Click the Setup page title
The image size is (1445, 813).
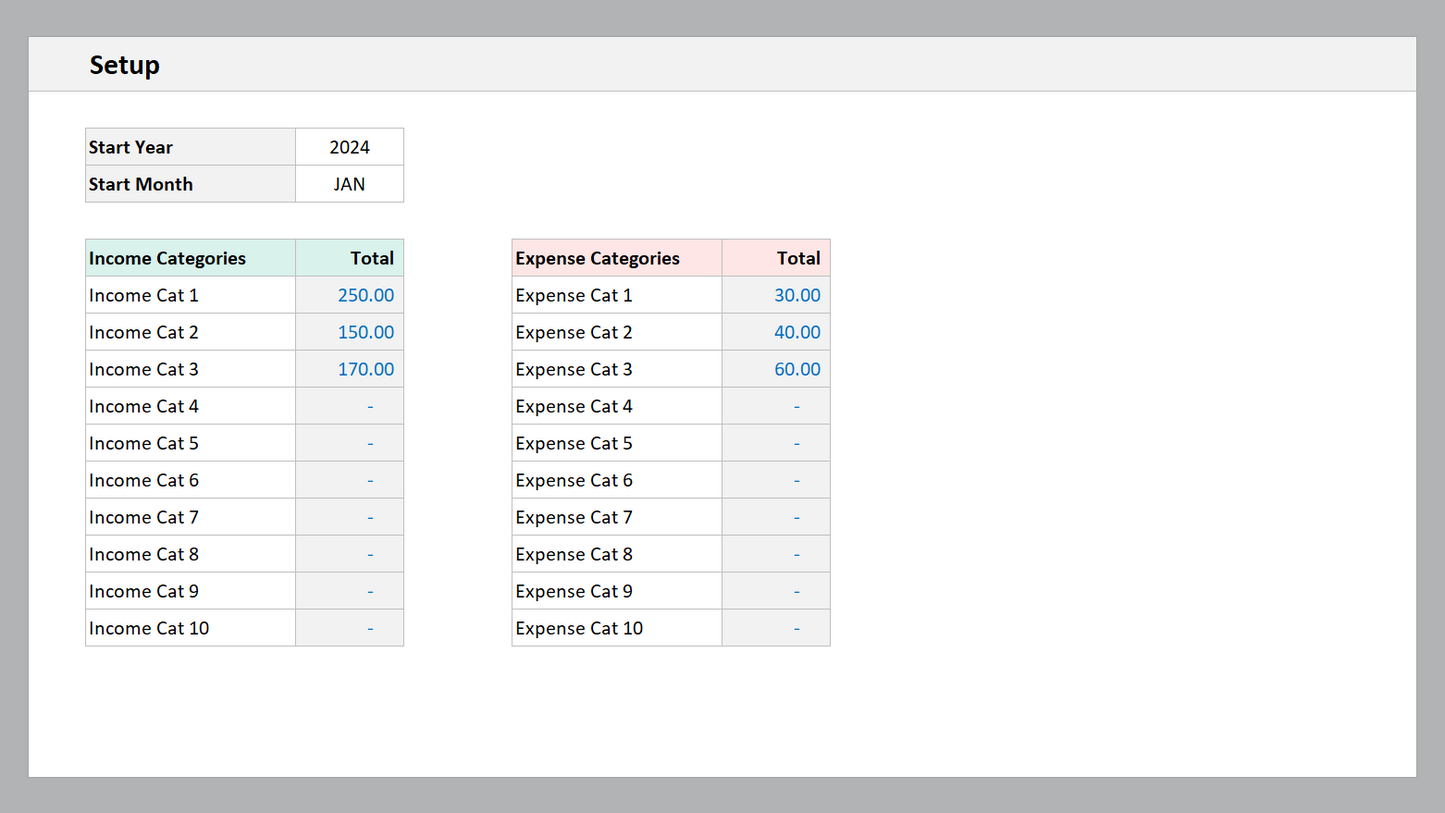pos(124,65)
